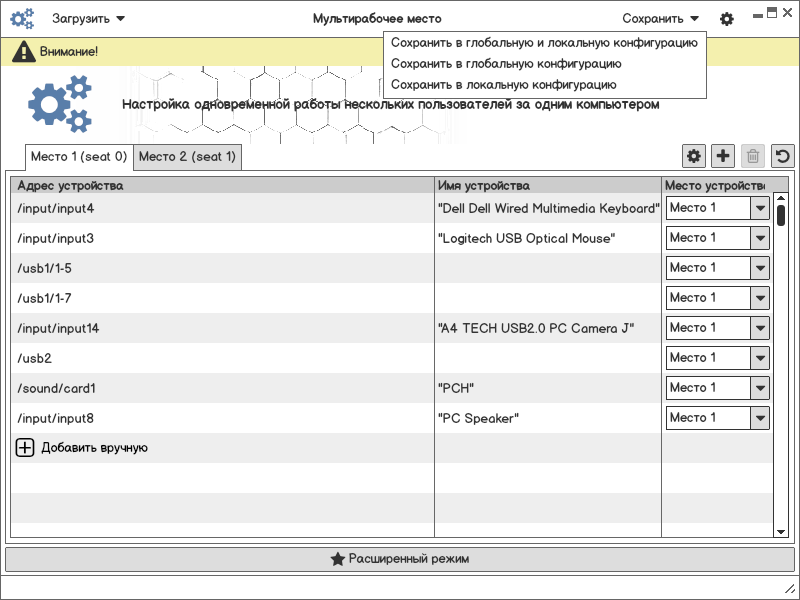Click the scrollbar down arrow
The height and width of the screenshot is (600, 800).
(781, 532)
